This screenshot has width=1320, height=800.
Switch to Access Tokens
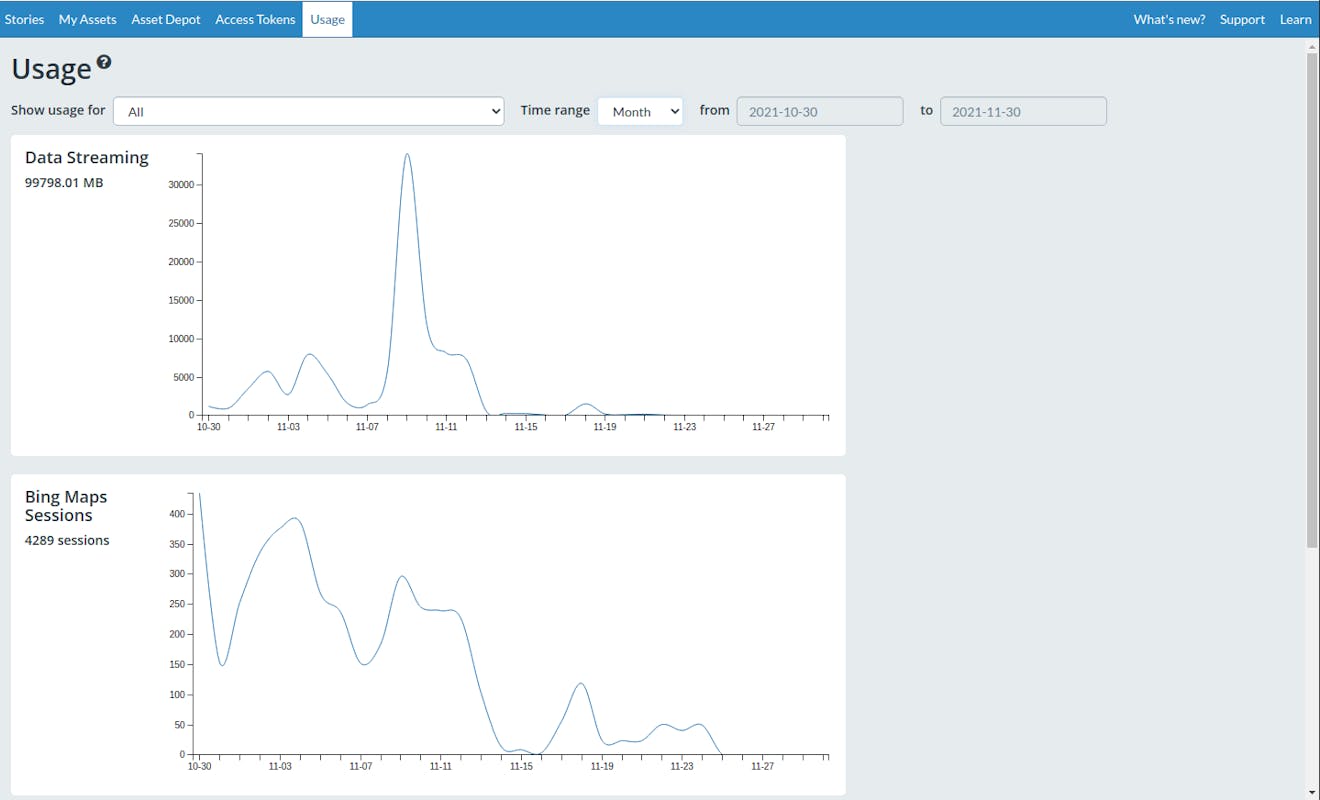255,19
